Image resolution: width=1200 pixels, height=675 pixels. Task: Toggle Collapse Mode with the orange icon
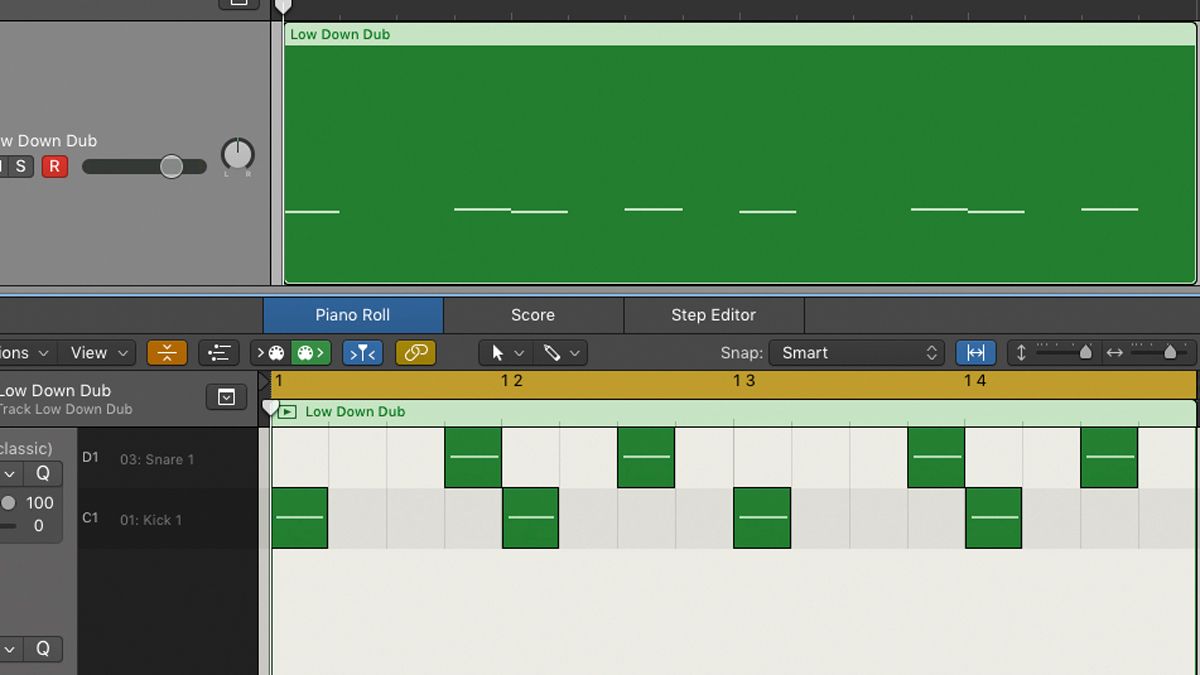click(x=167, y=352)
